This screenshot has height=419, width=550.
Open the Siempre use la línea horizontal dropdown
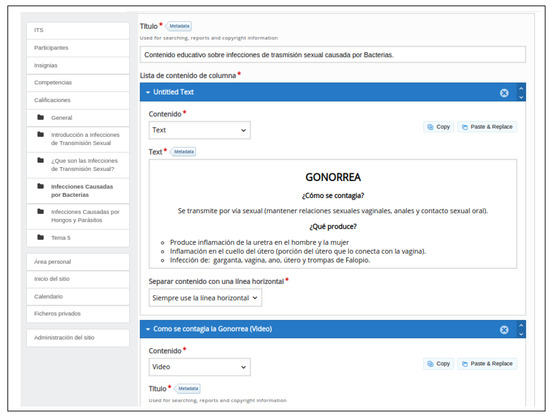click(x=205, y=298)
